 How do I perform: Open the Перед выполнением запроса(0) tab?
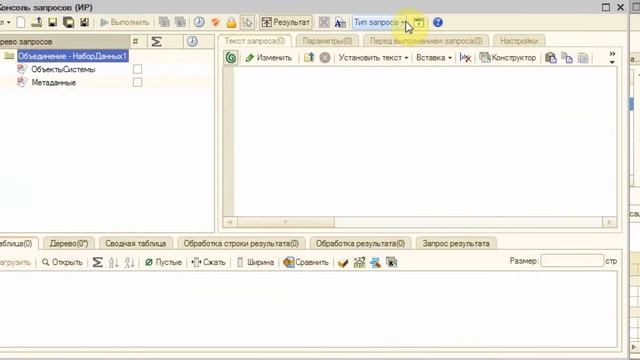click(426, 41)
